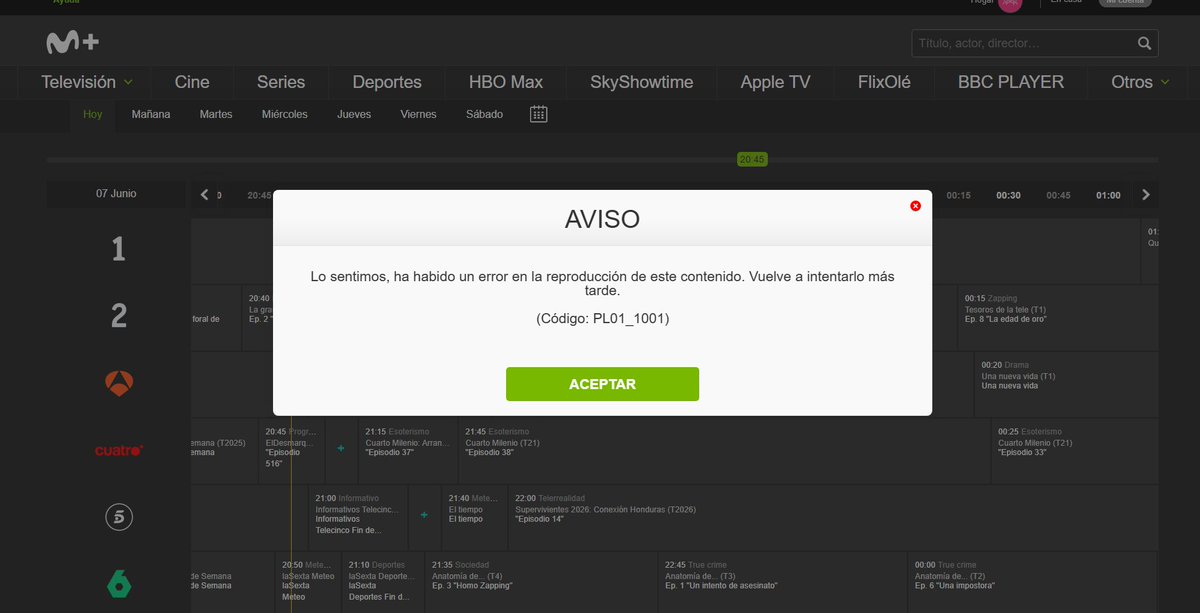1200x613 pixels.
Task: Select the Hoy day tab
Action: tap(93, 114)
